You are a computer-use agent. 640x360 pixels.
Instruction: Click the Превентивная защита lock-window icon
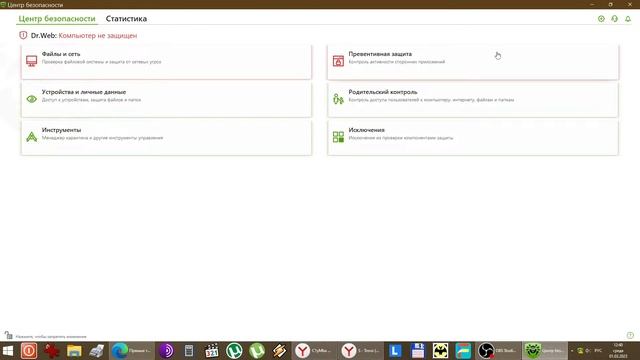tap(338, 61)
